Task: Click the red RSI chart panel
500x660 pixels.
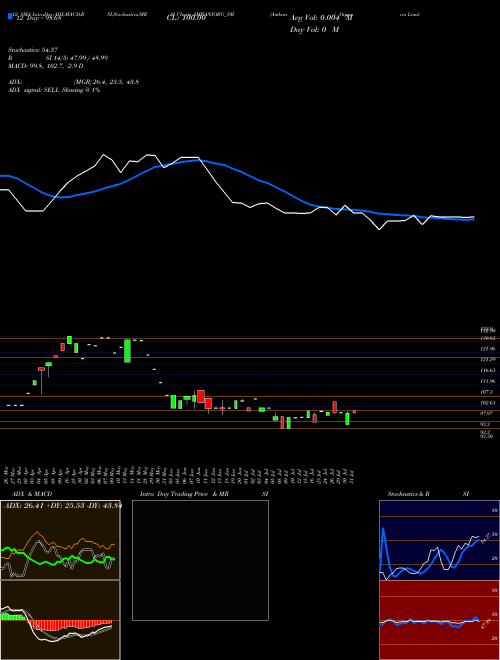Action: (439, 620)
